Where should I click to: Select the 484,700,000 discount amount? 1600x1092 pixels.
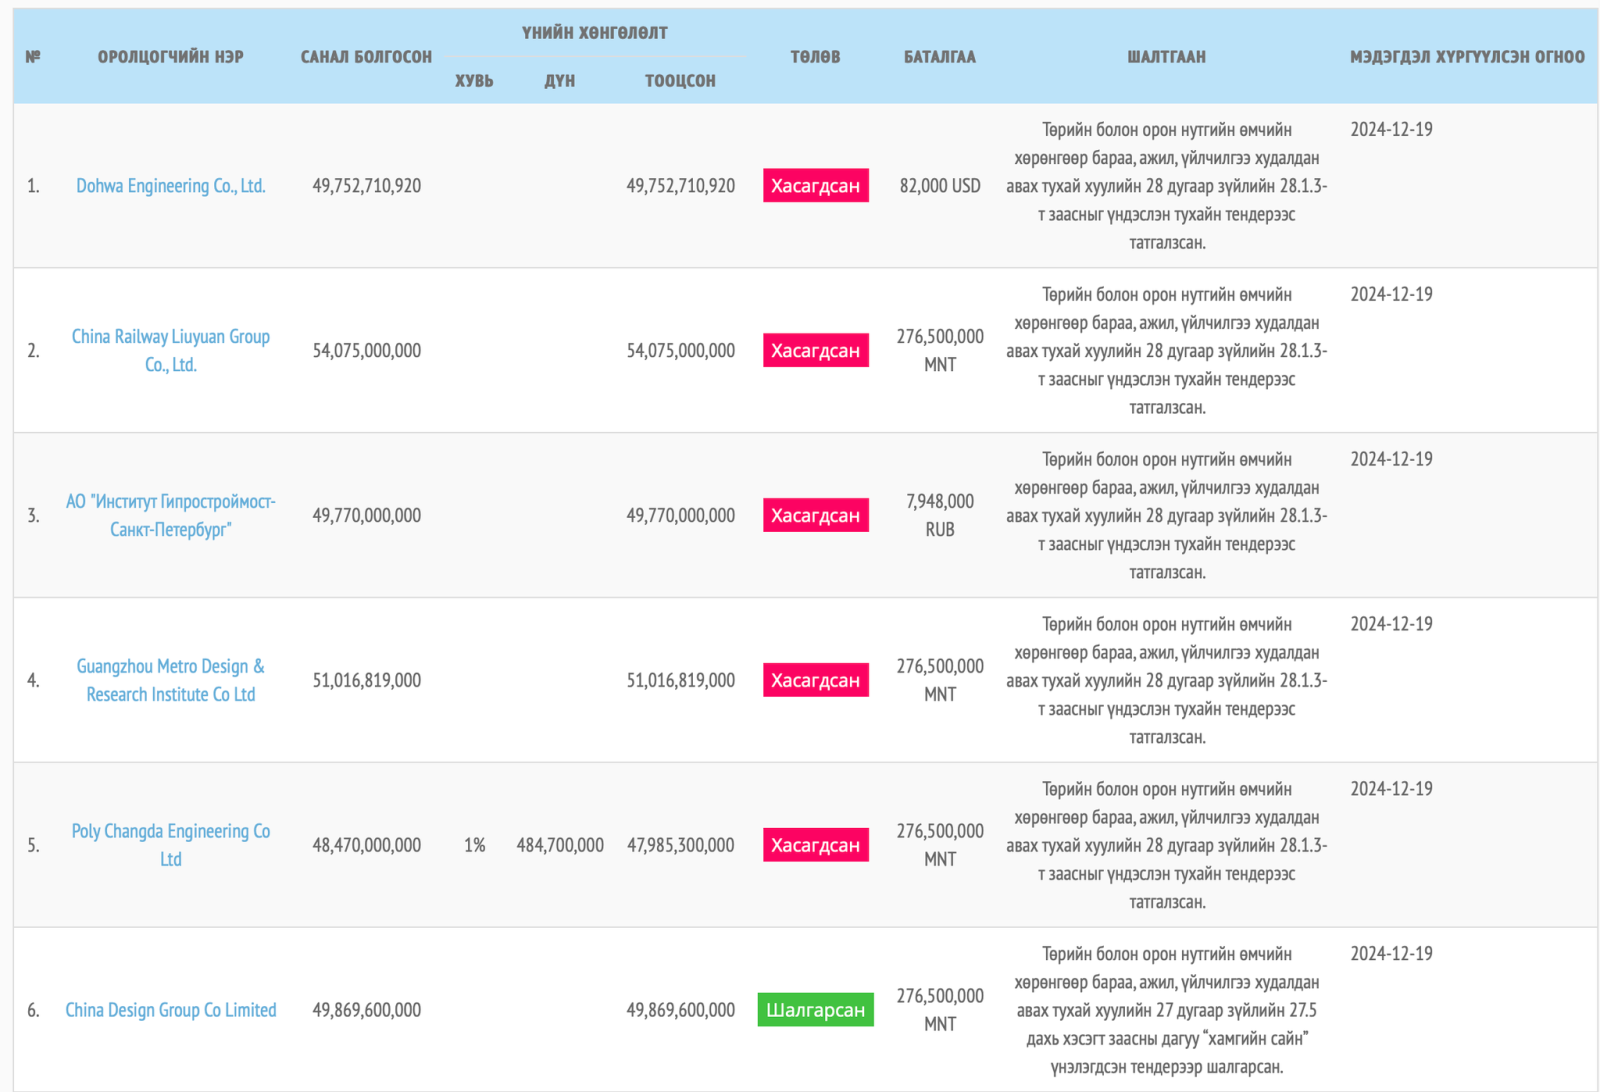click(560, 845)
